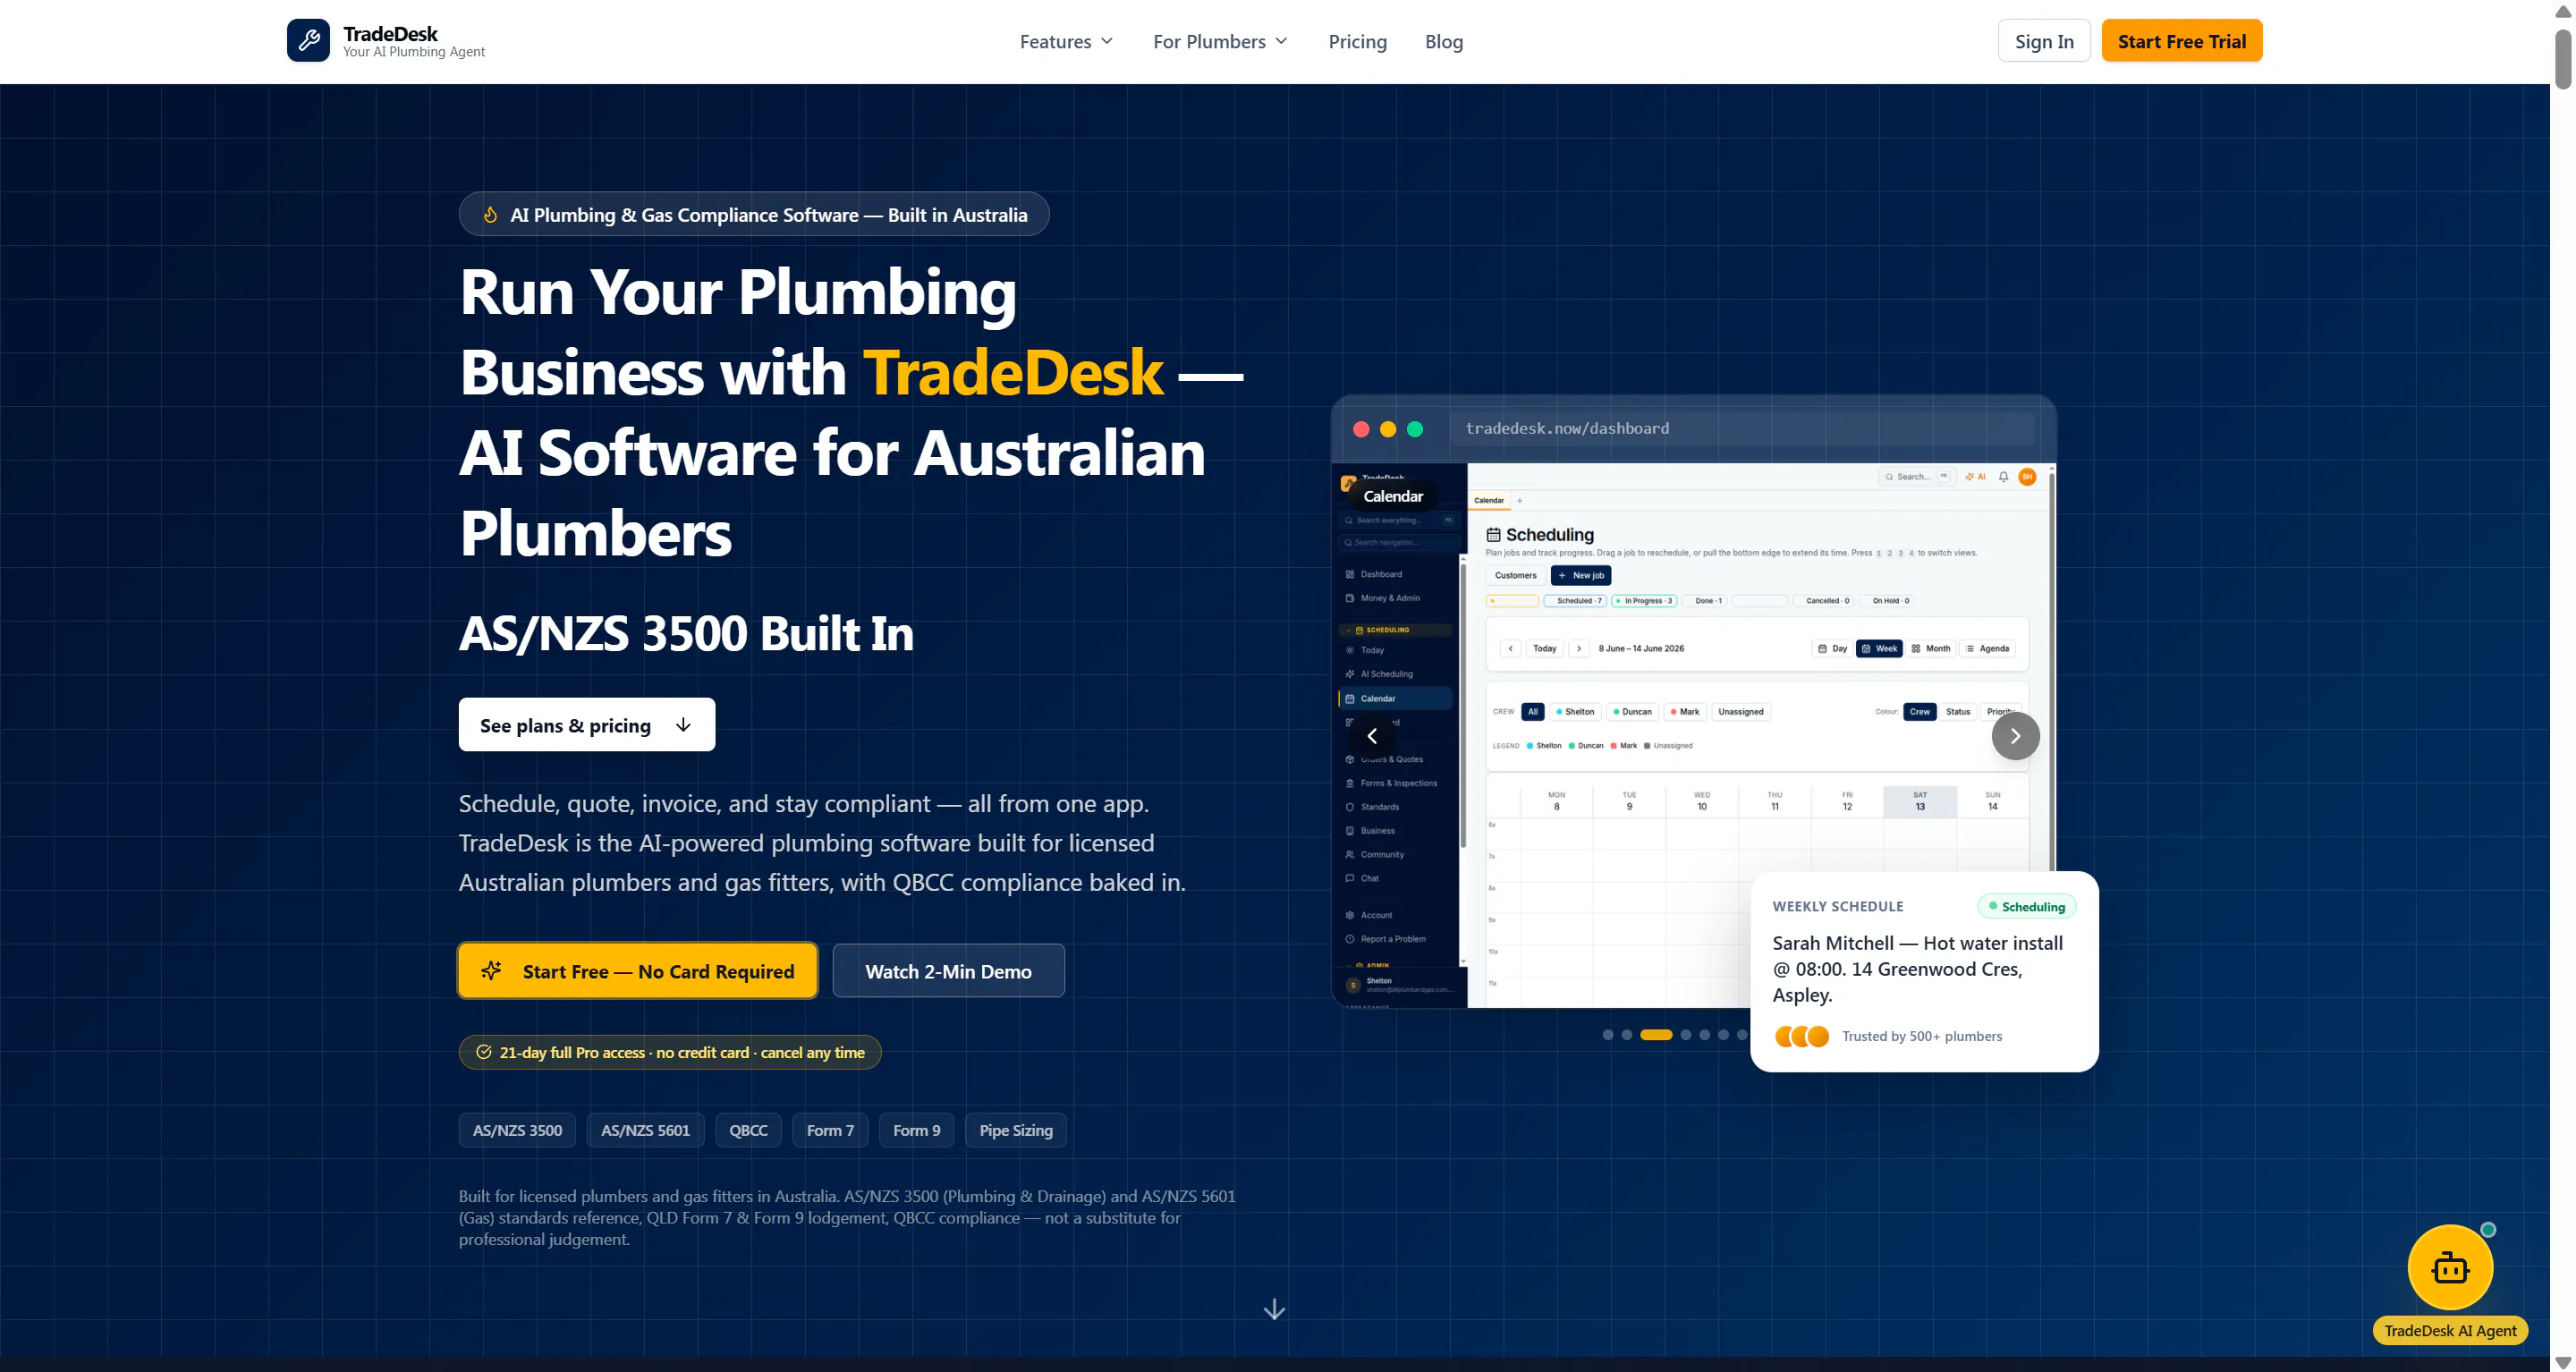This screenshot has width=2576, height=1372.
Task: Click Start Free Trial in header
Action: tap(2181, 41)
